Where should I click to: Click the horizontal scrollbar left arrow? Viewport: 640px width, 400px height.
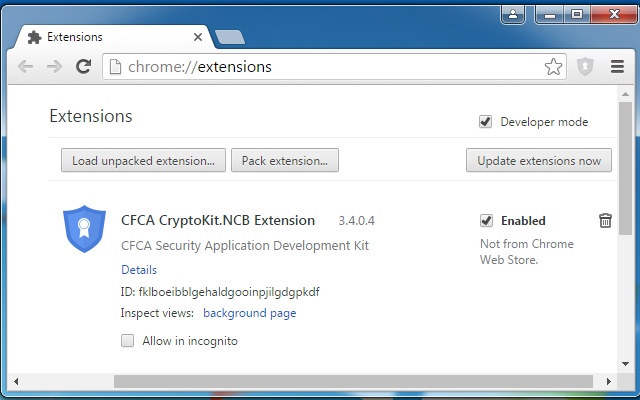coord(16,381)
